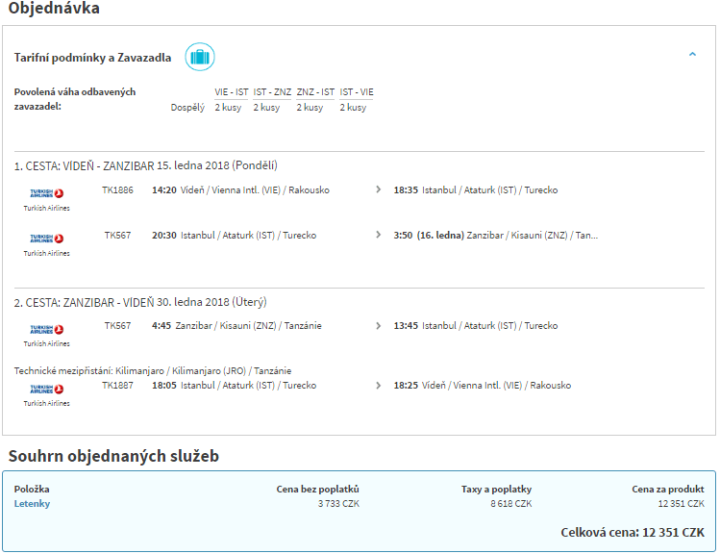The height and width of the screenshot is (554, 720).
Task: Click the Celková cena total price
Action: click(x=633, y=532)
